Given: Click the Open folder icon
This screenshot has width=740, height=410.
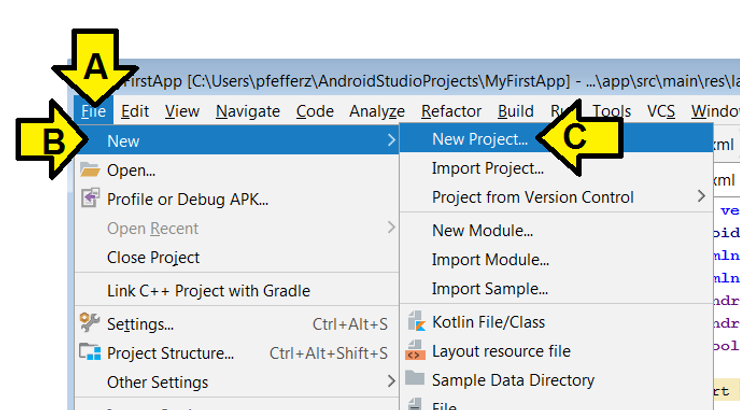Looking at the screenshot, I should (90, 170).
